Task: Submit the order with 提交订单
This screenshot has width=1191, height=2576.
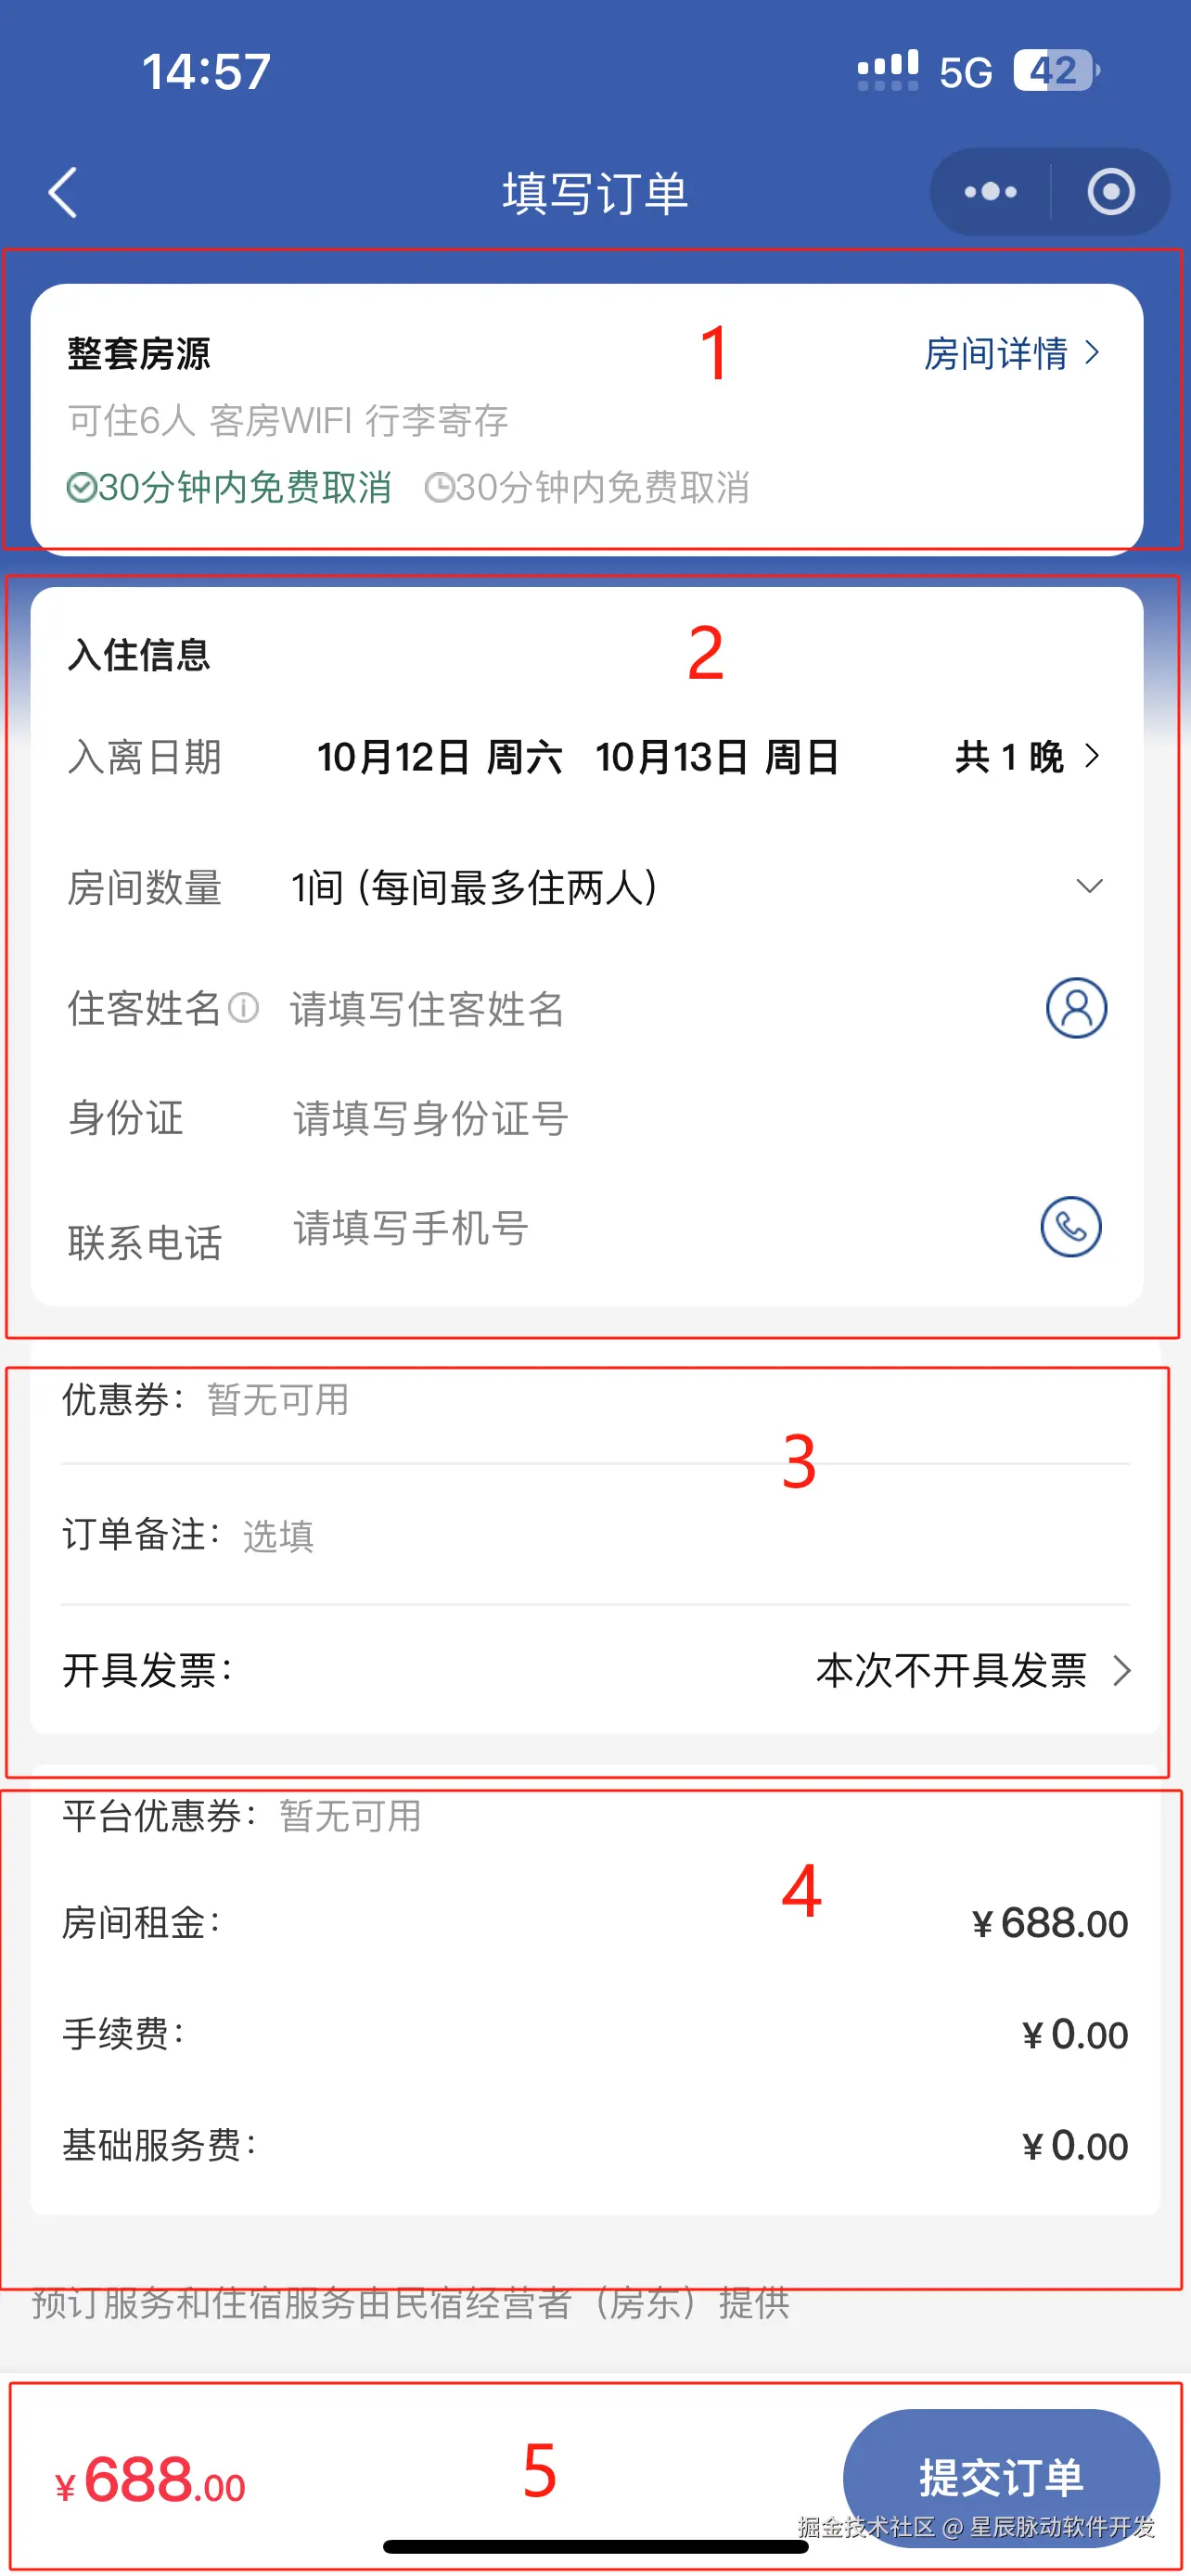Action: (x=1001, y=2477)
